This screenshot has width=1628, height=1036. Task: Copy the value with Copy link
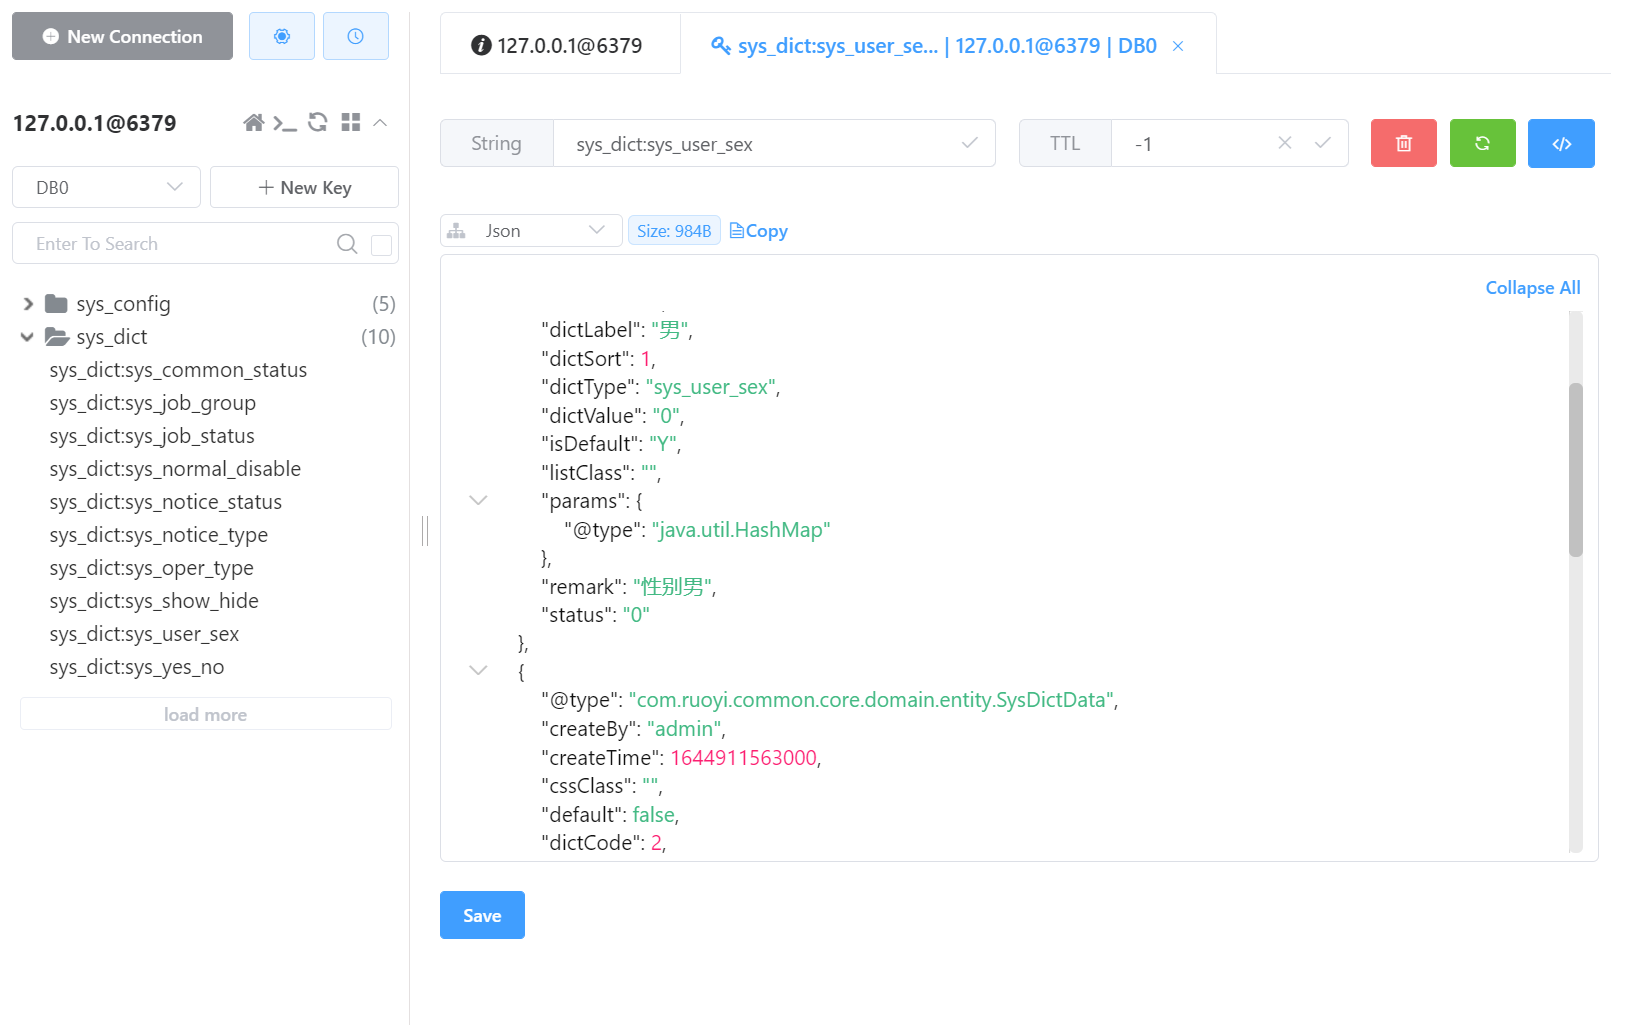point(759,231)
